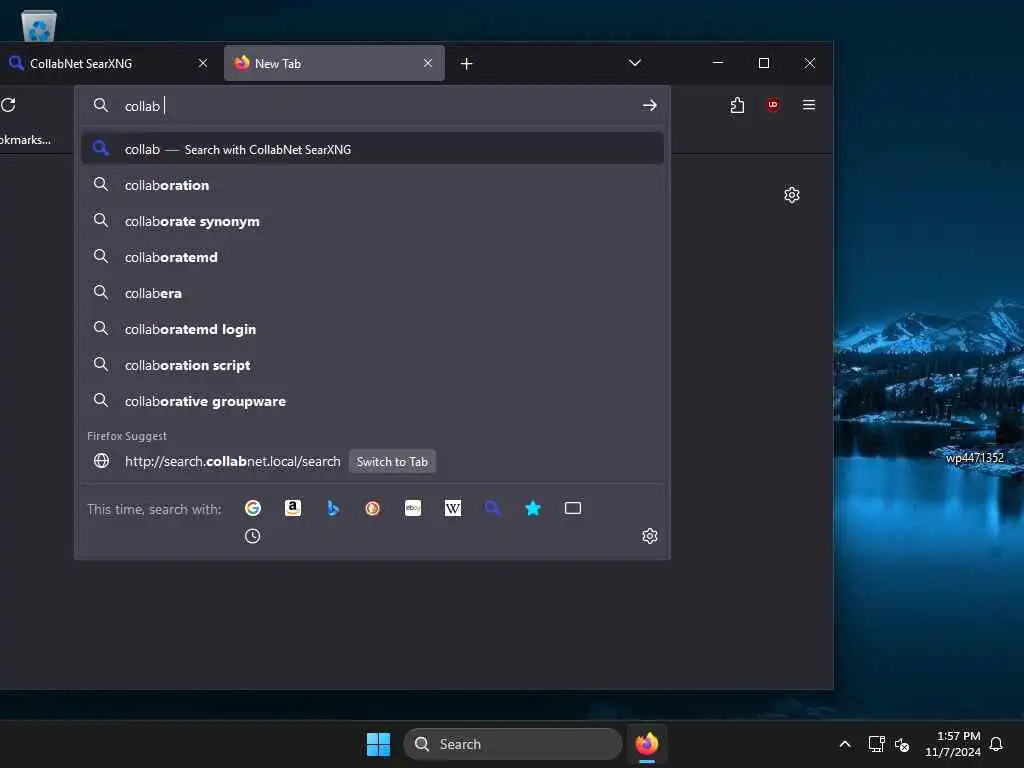
Task: Click the Switch to Tab button
Action: click(392, 462)
